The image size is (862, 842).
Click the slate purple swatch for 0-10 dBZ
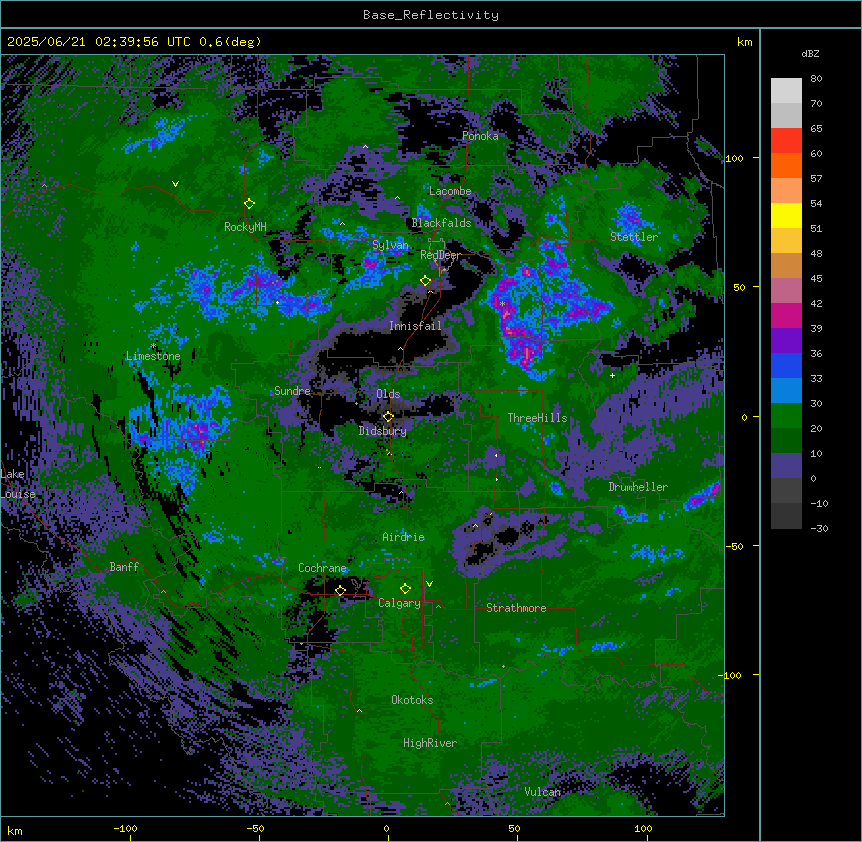[x=786, y=466]
